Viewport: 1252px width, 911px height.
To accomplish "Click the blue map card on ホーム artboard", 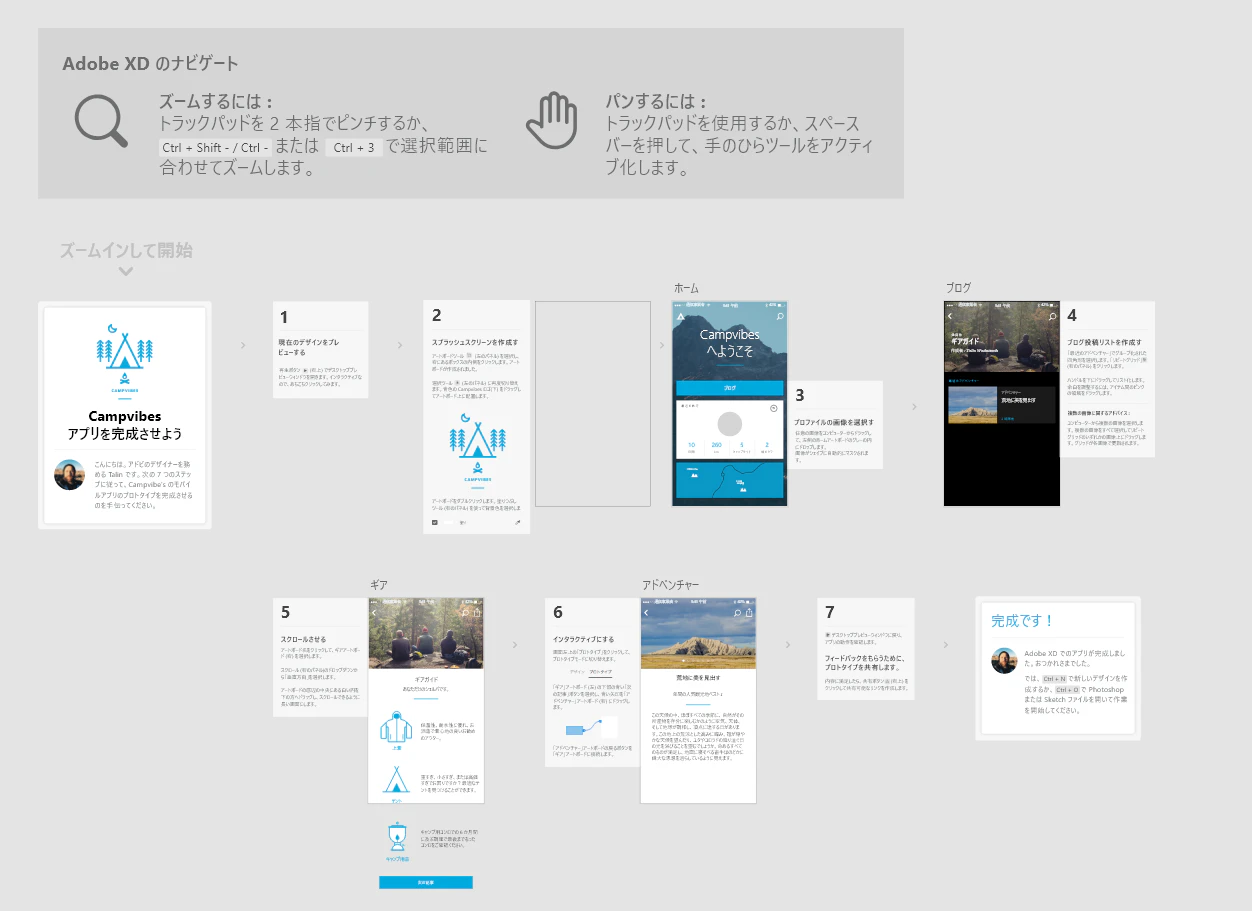I will [730, 480].
